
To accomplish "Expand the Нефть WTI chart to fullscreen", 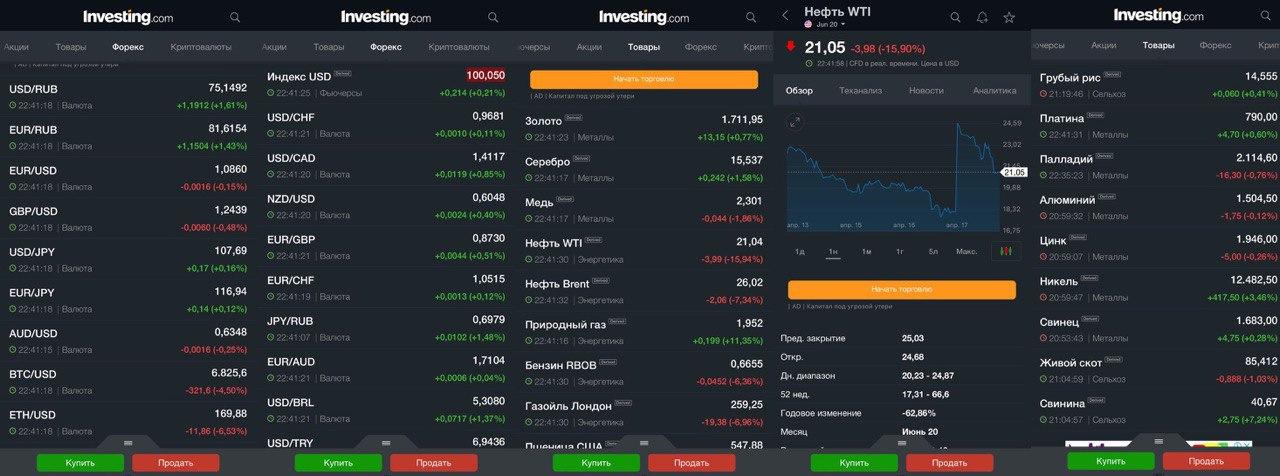I will [795, 122].
